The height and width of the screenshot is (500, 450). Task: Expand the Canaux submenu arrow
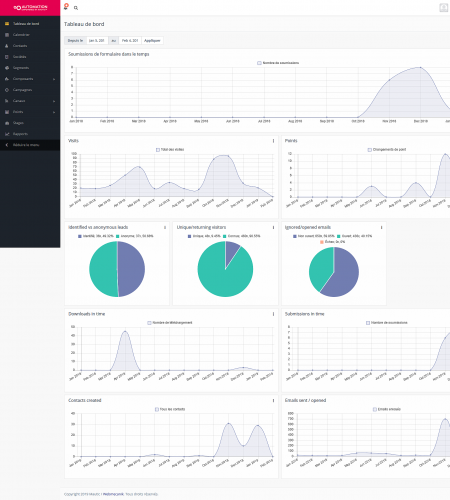coord(54,101)
